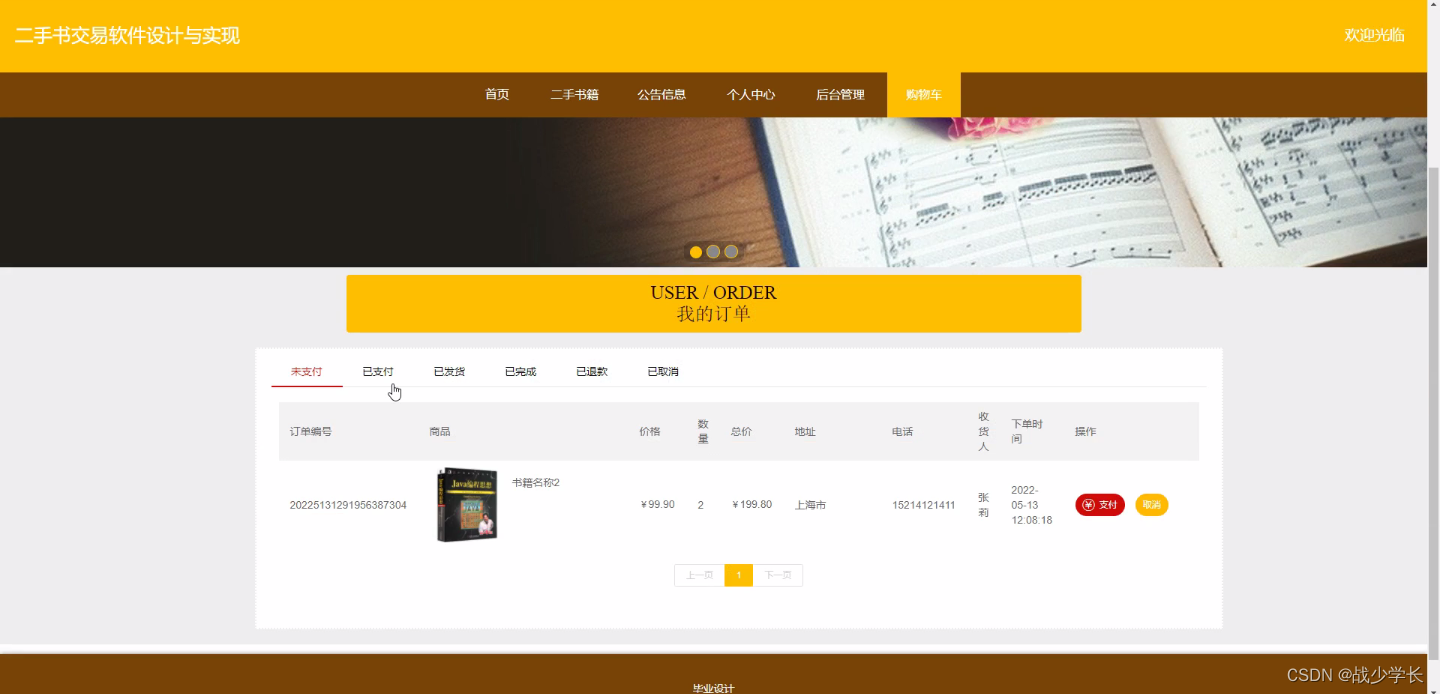The image size is (1440, 694).
Task: Switch to the 未支付 orders tab
Action: (x=306, y=371)
